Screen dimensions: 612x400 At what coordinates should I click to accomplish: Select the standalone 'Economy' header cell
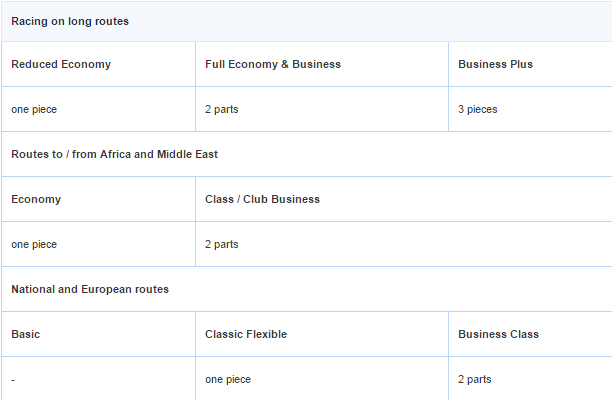[36, 199]
